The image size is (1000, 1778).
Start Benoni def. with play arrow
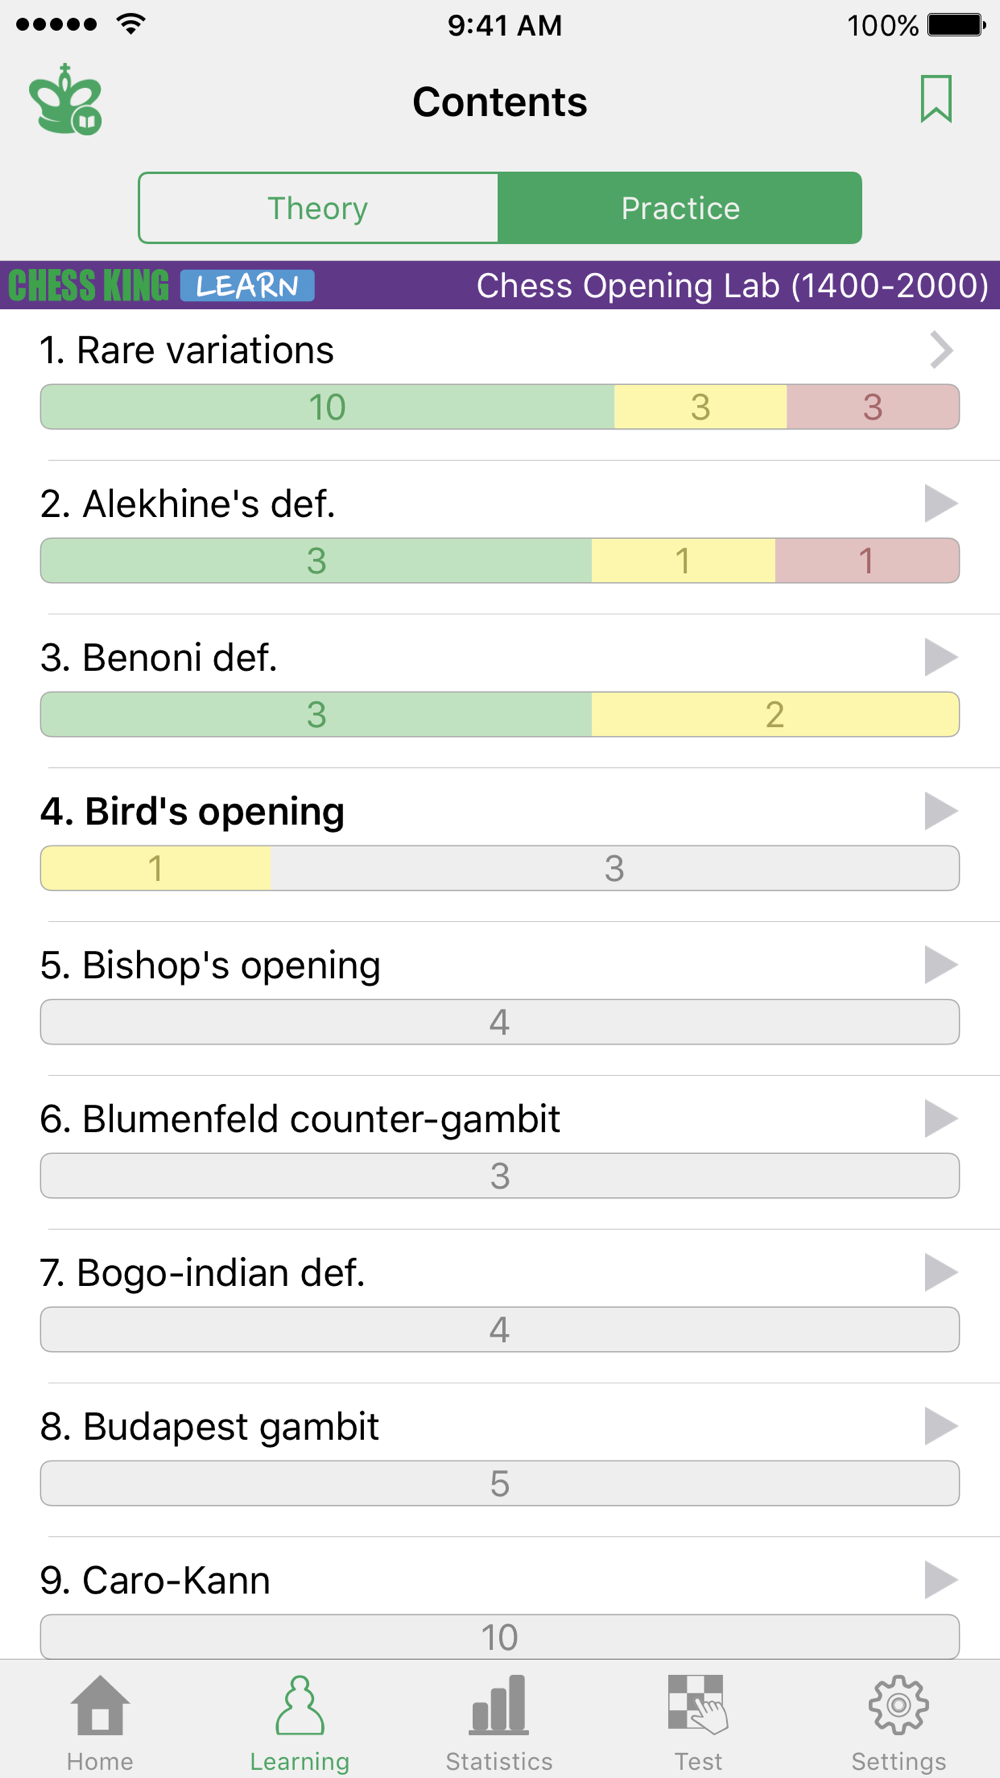pos(940,657)
